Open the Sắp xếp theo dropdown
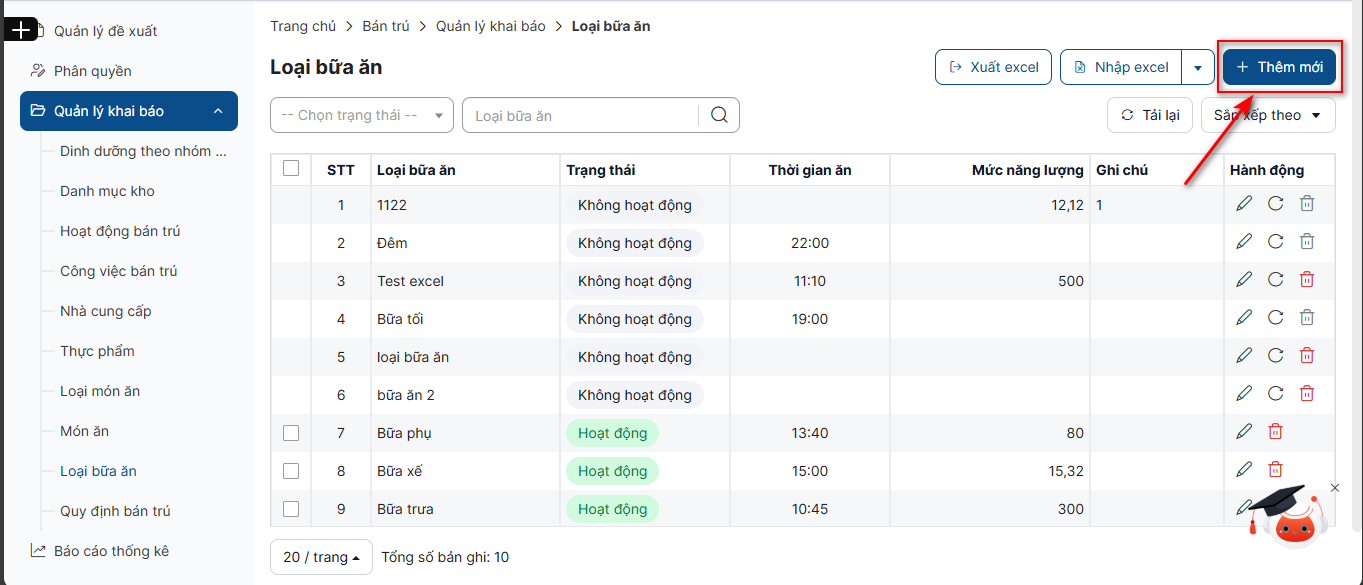This screenshot has width=1363, height=585. click(x=1268, y=115)
